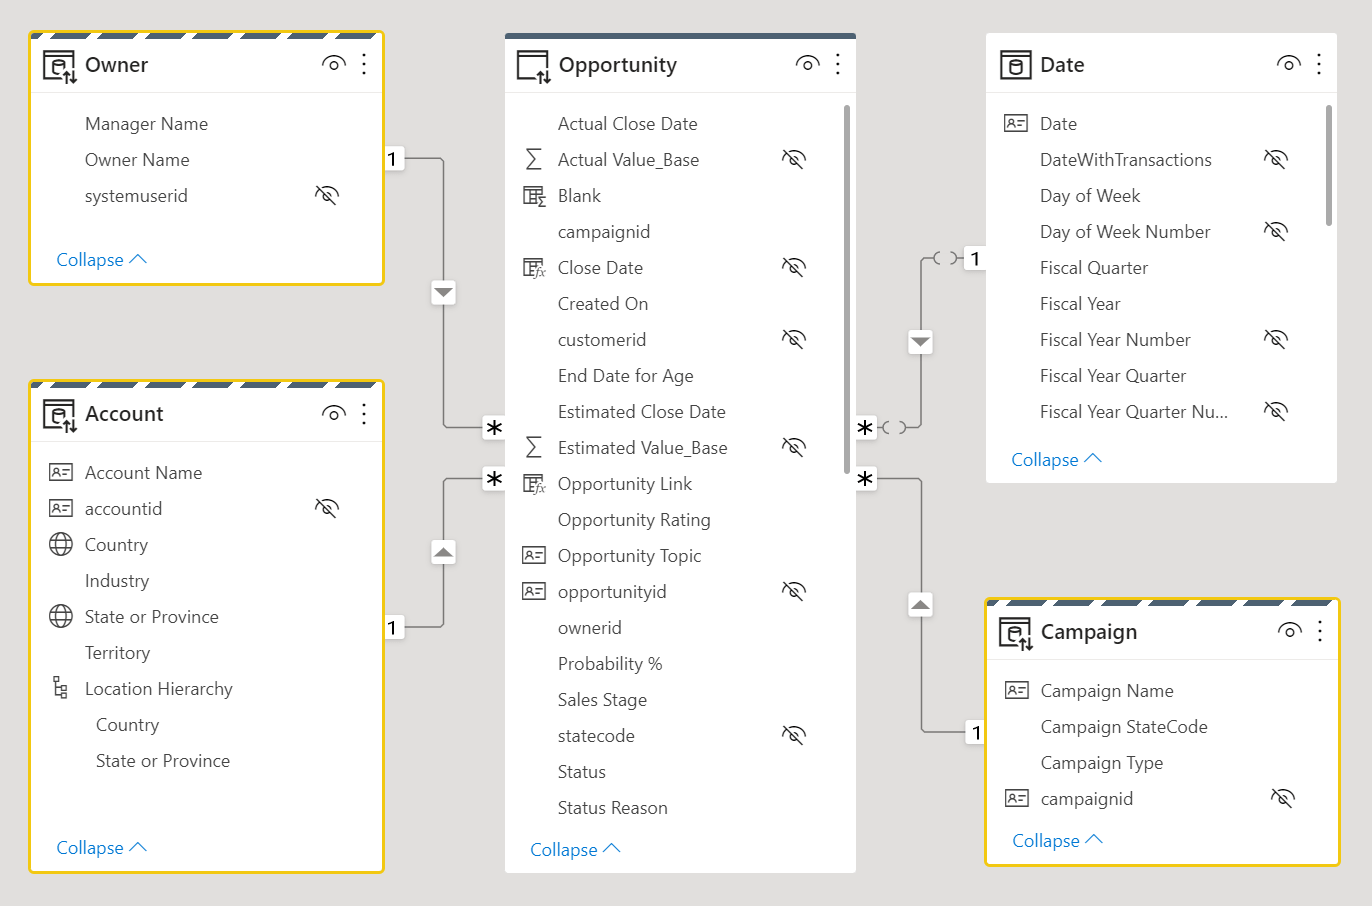Toggle the eye icon on Opportunity table

(x=807, y=63)
